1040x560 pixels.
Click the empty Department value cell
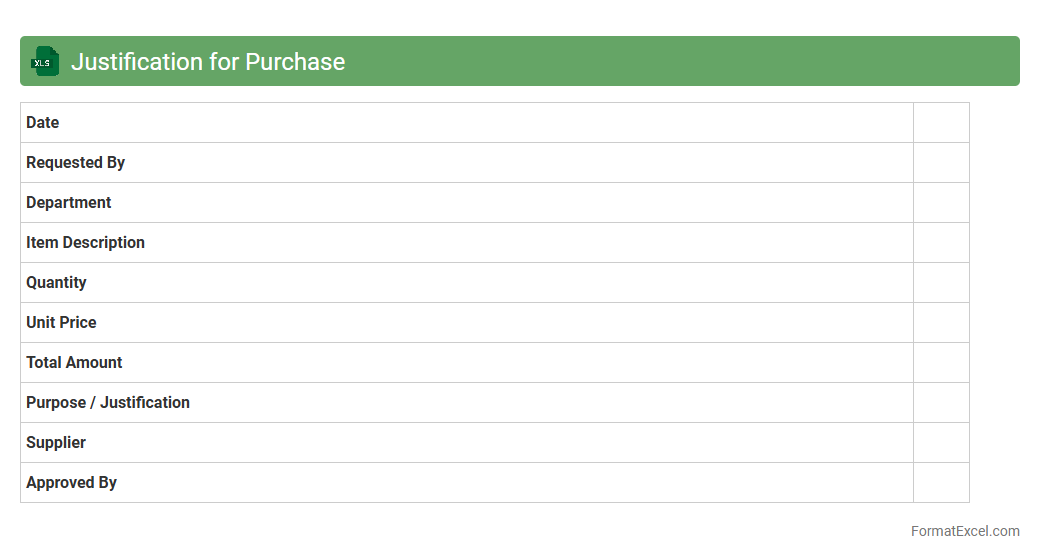pyautogui.click(x=941, y=203)
